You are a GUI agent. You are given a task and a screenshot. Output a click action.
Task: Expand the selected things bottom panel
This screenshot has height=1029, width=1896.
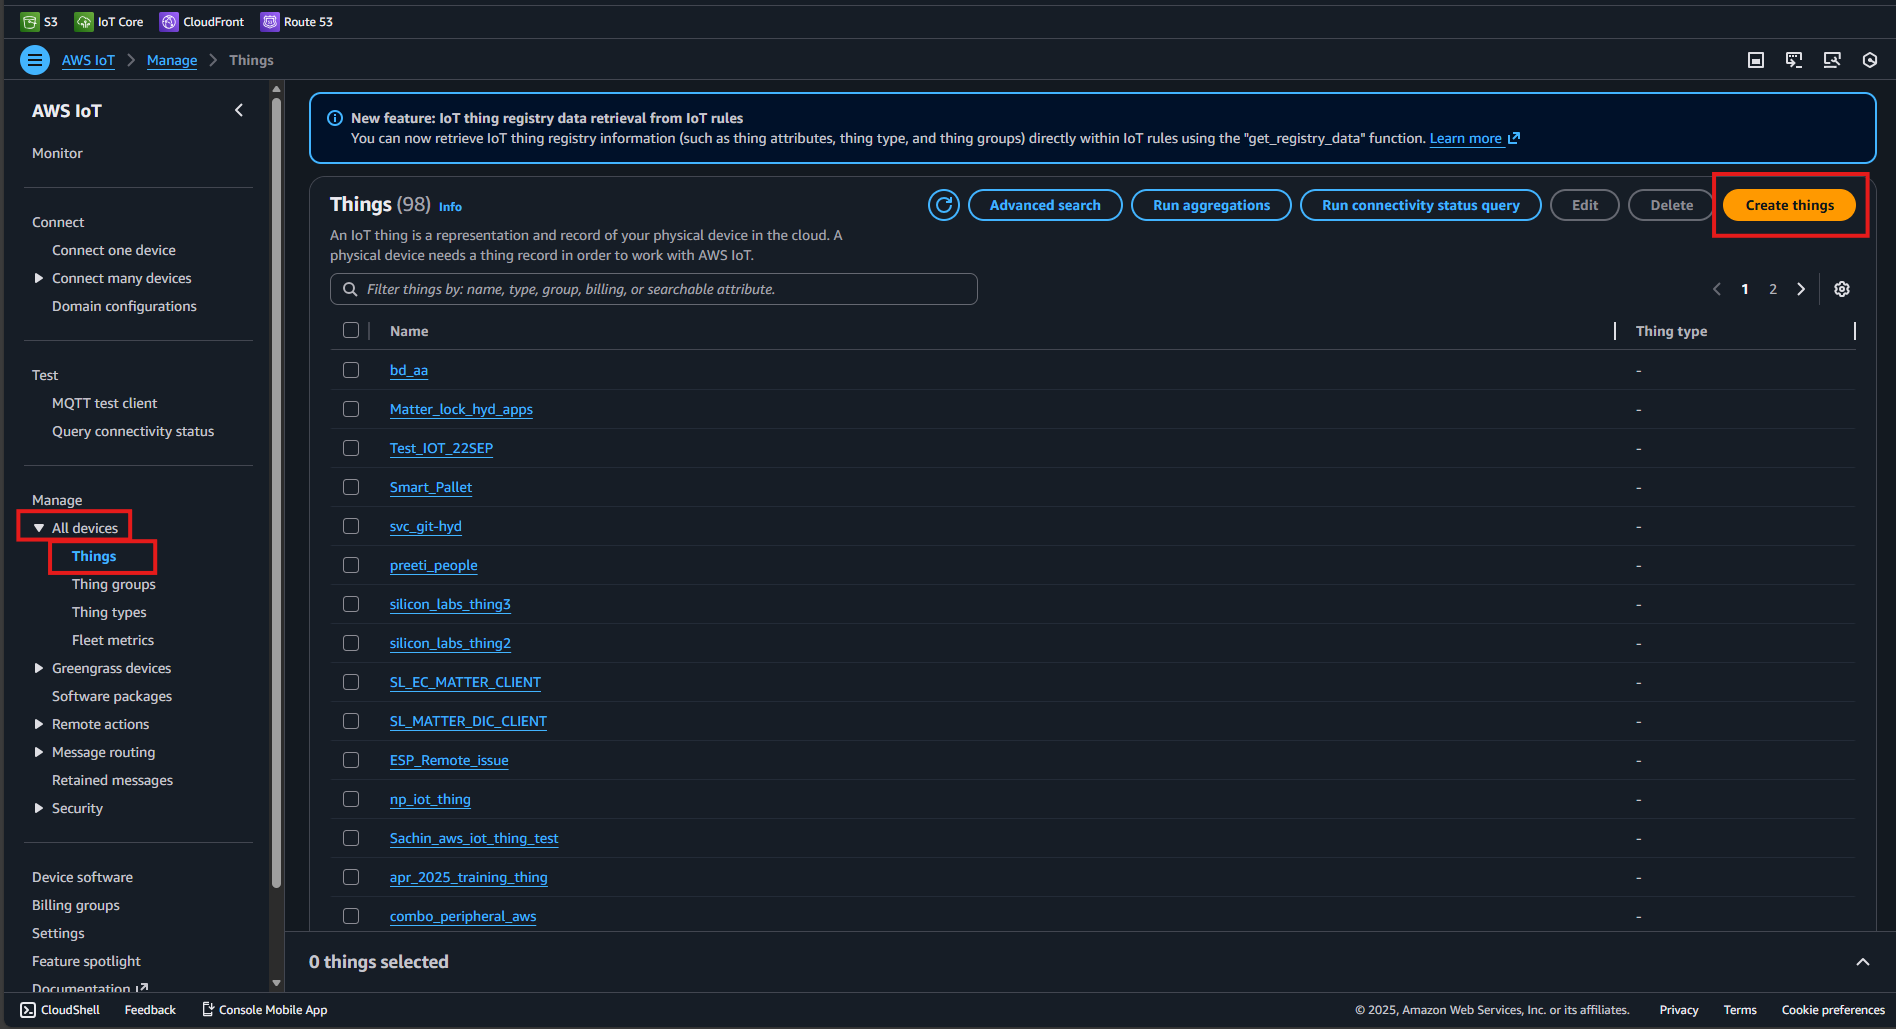(x=1862, y=962)
